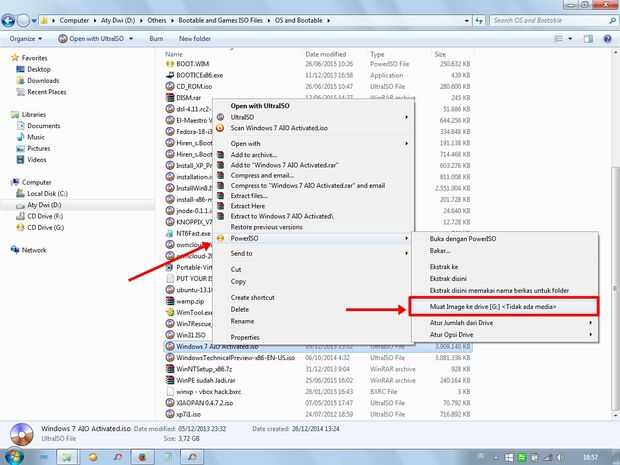Select DISM.rar archive icon
The width and height of the screenshot is (620, 465).
click(x=170, y=98)
